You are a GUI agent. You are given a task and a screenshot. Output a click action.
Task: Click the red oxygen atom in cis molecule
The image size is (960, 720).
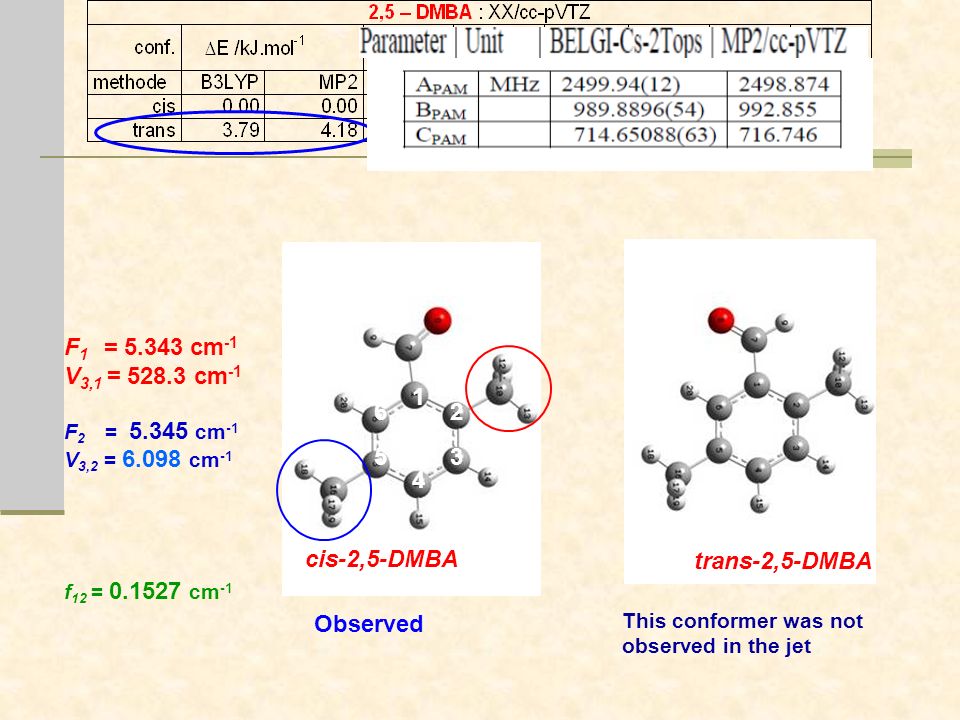(x=437, y=321)
